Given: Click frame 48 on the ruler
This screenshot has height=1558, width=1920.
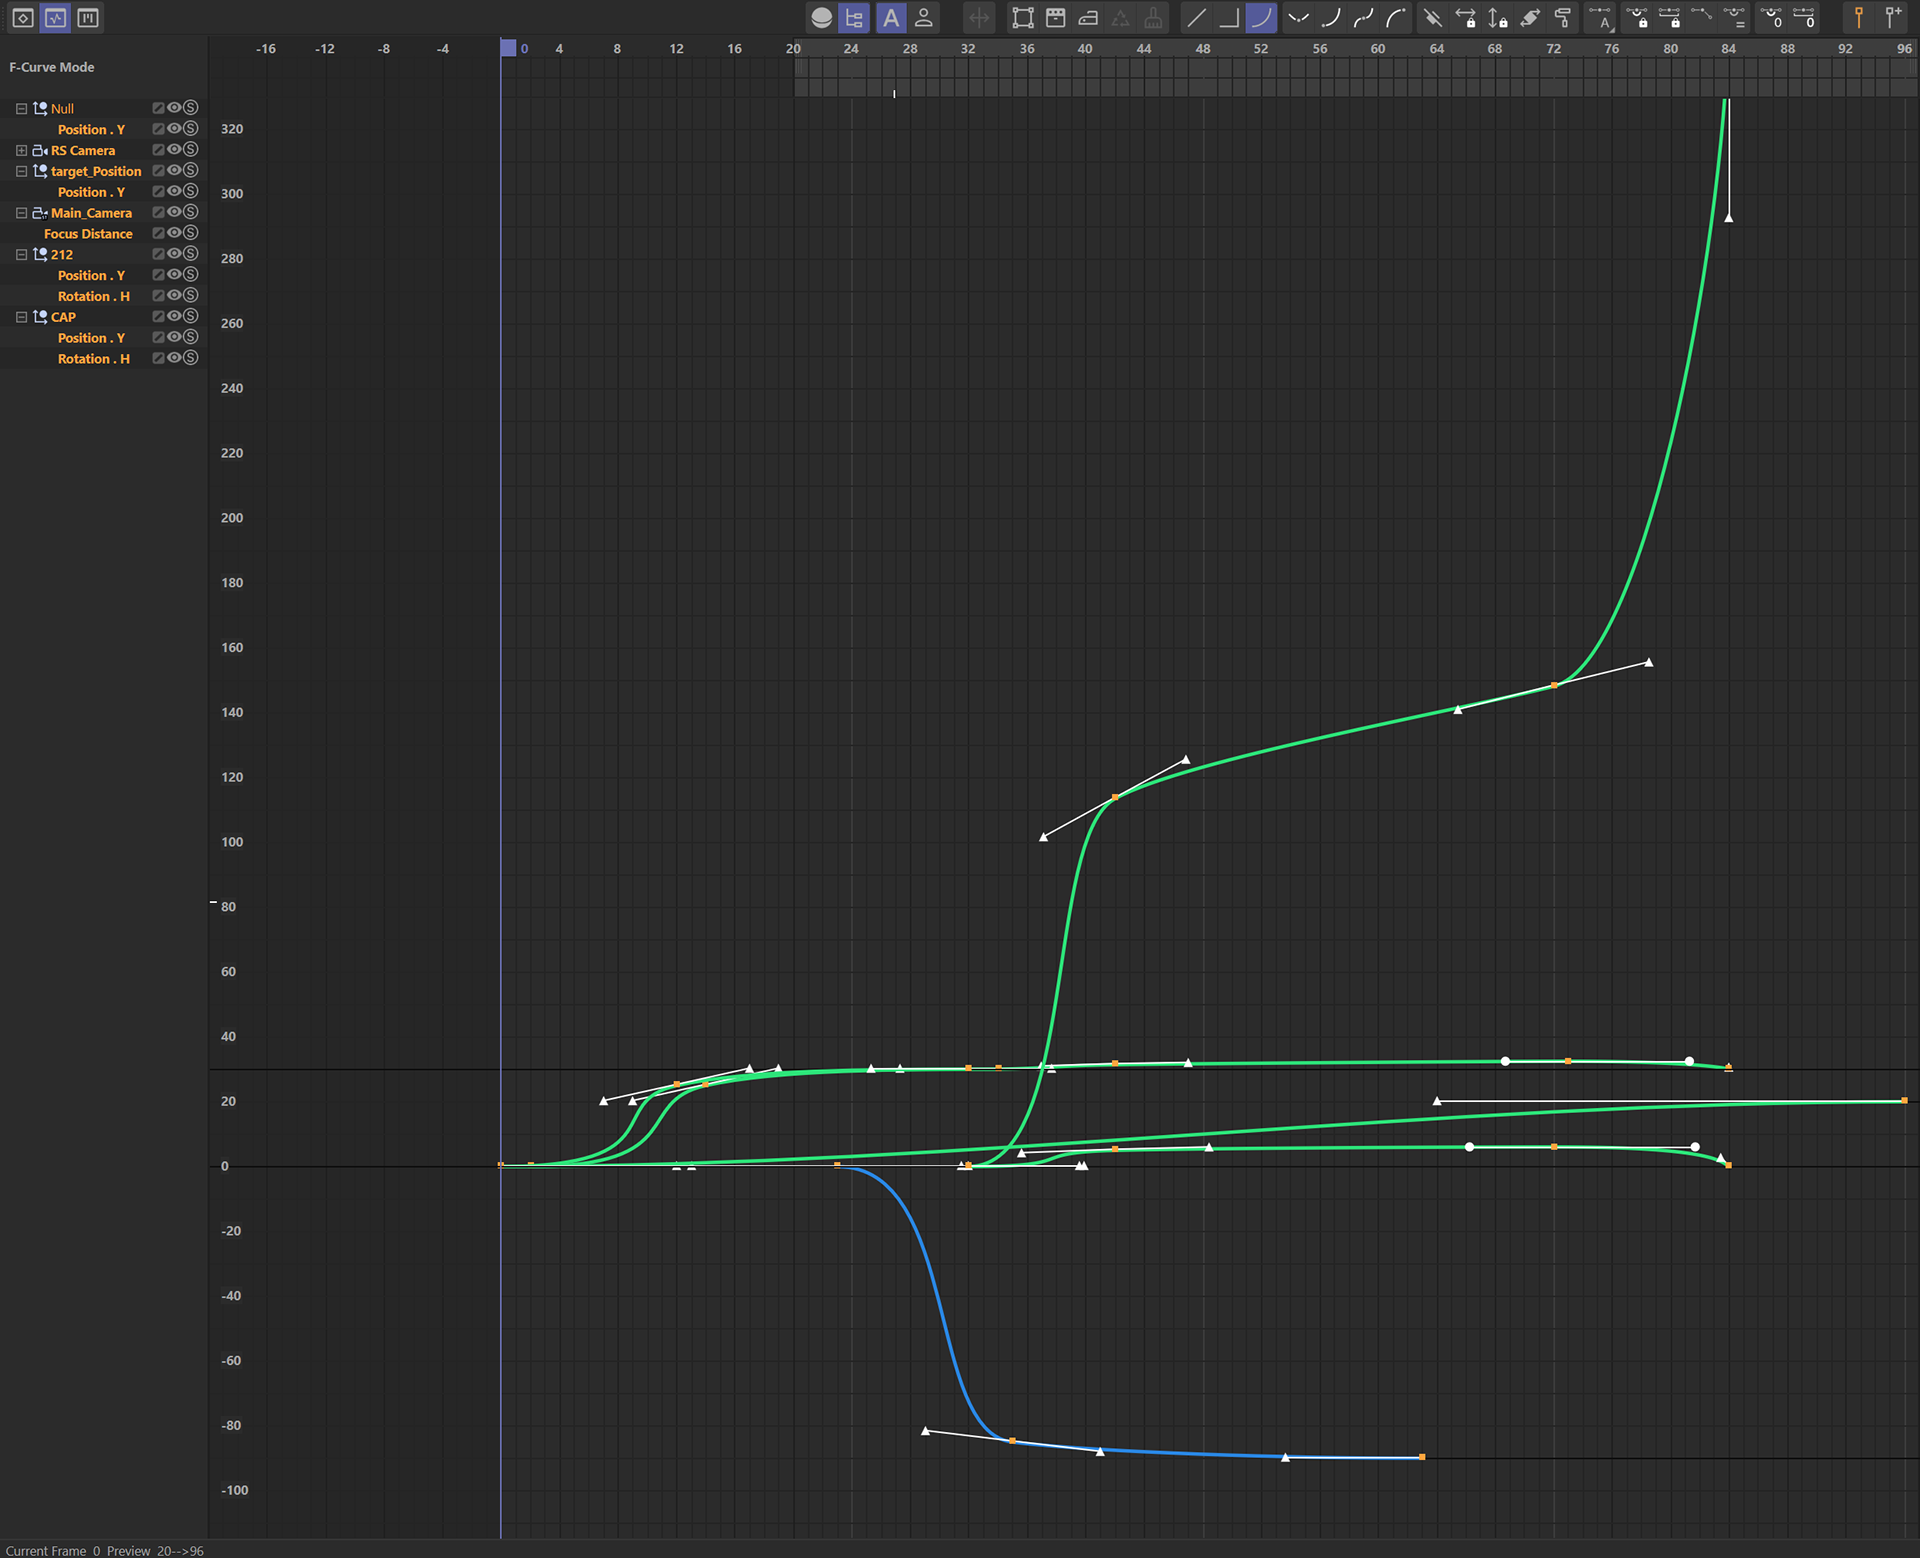Looking at the screenshot, I should [1203, 48].
